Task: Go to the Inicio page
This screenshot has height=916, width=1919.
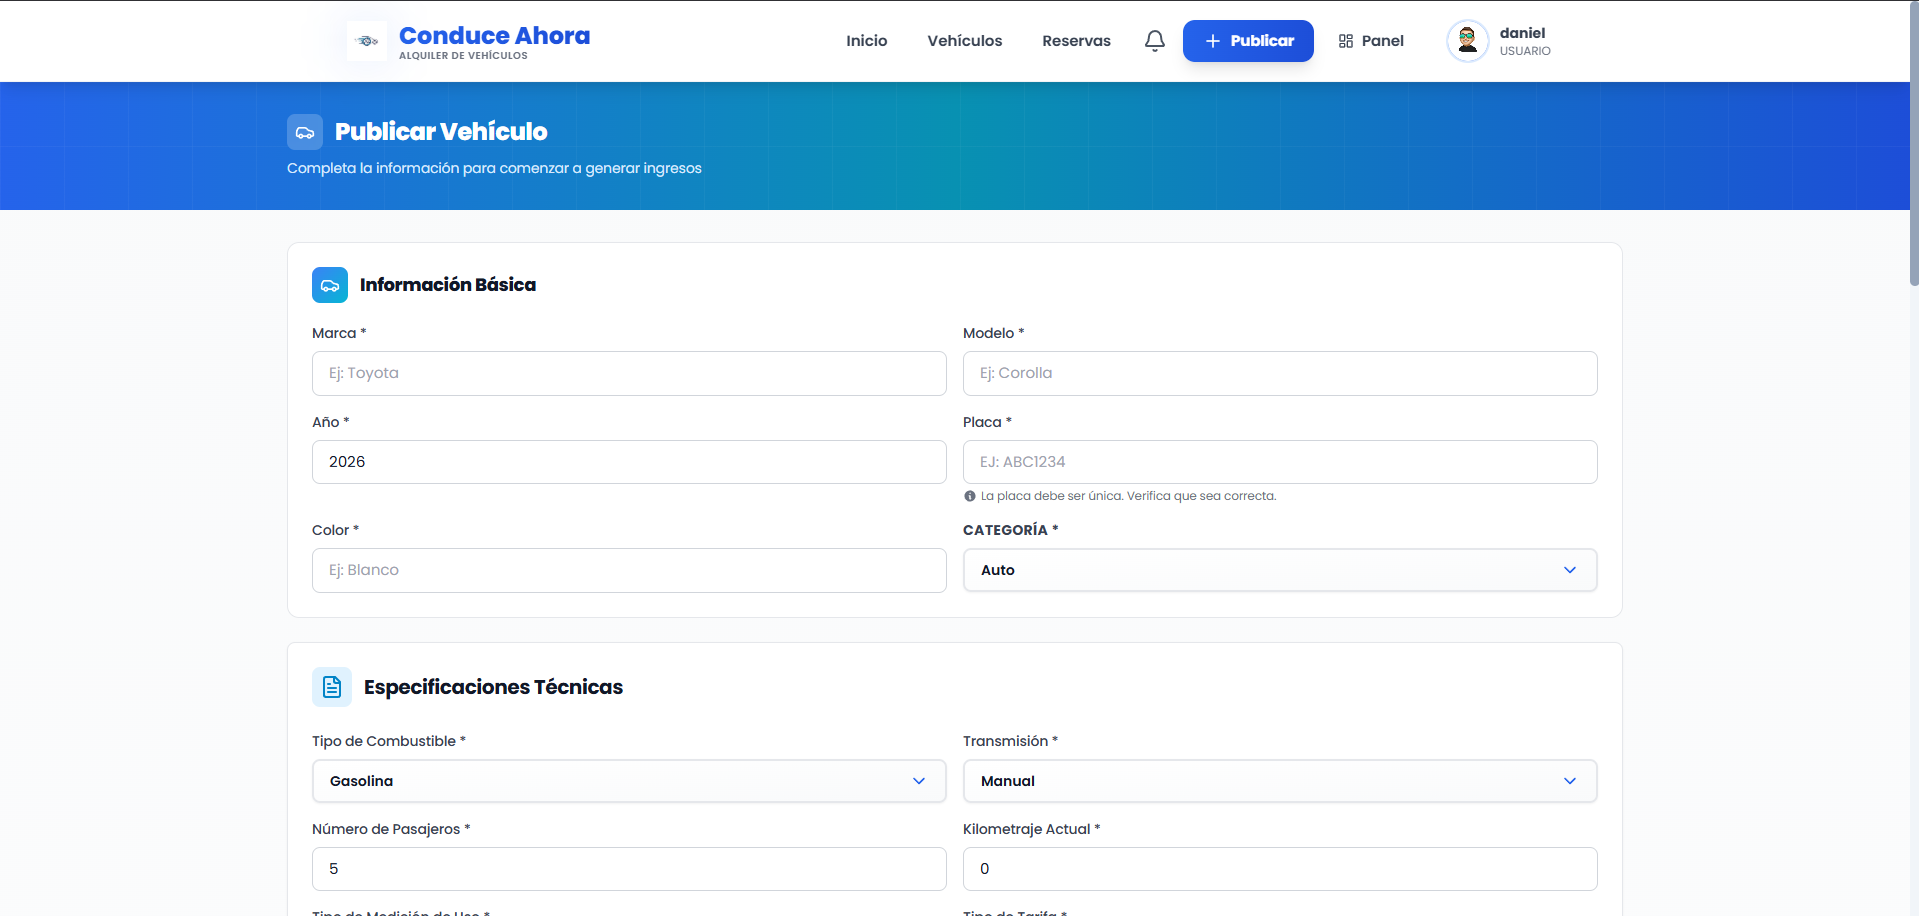Action: click(x=866, y=41)
